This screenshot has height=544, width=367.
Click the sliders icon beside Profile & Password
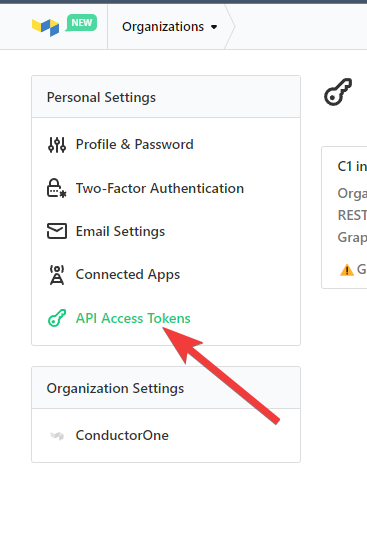(57, 145)
